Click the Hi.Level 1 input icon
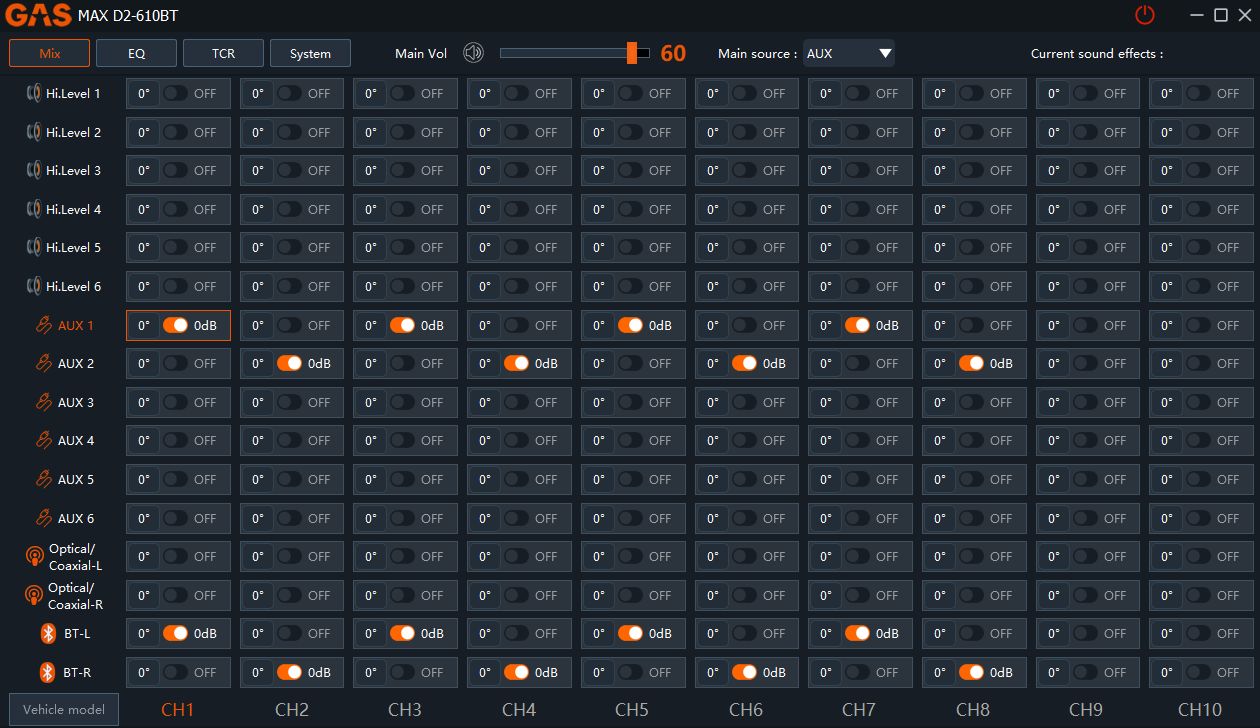 (34, 94)
